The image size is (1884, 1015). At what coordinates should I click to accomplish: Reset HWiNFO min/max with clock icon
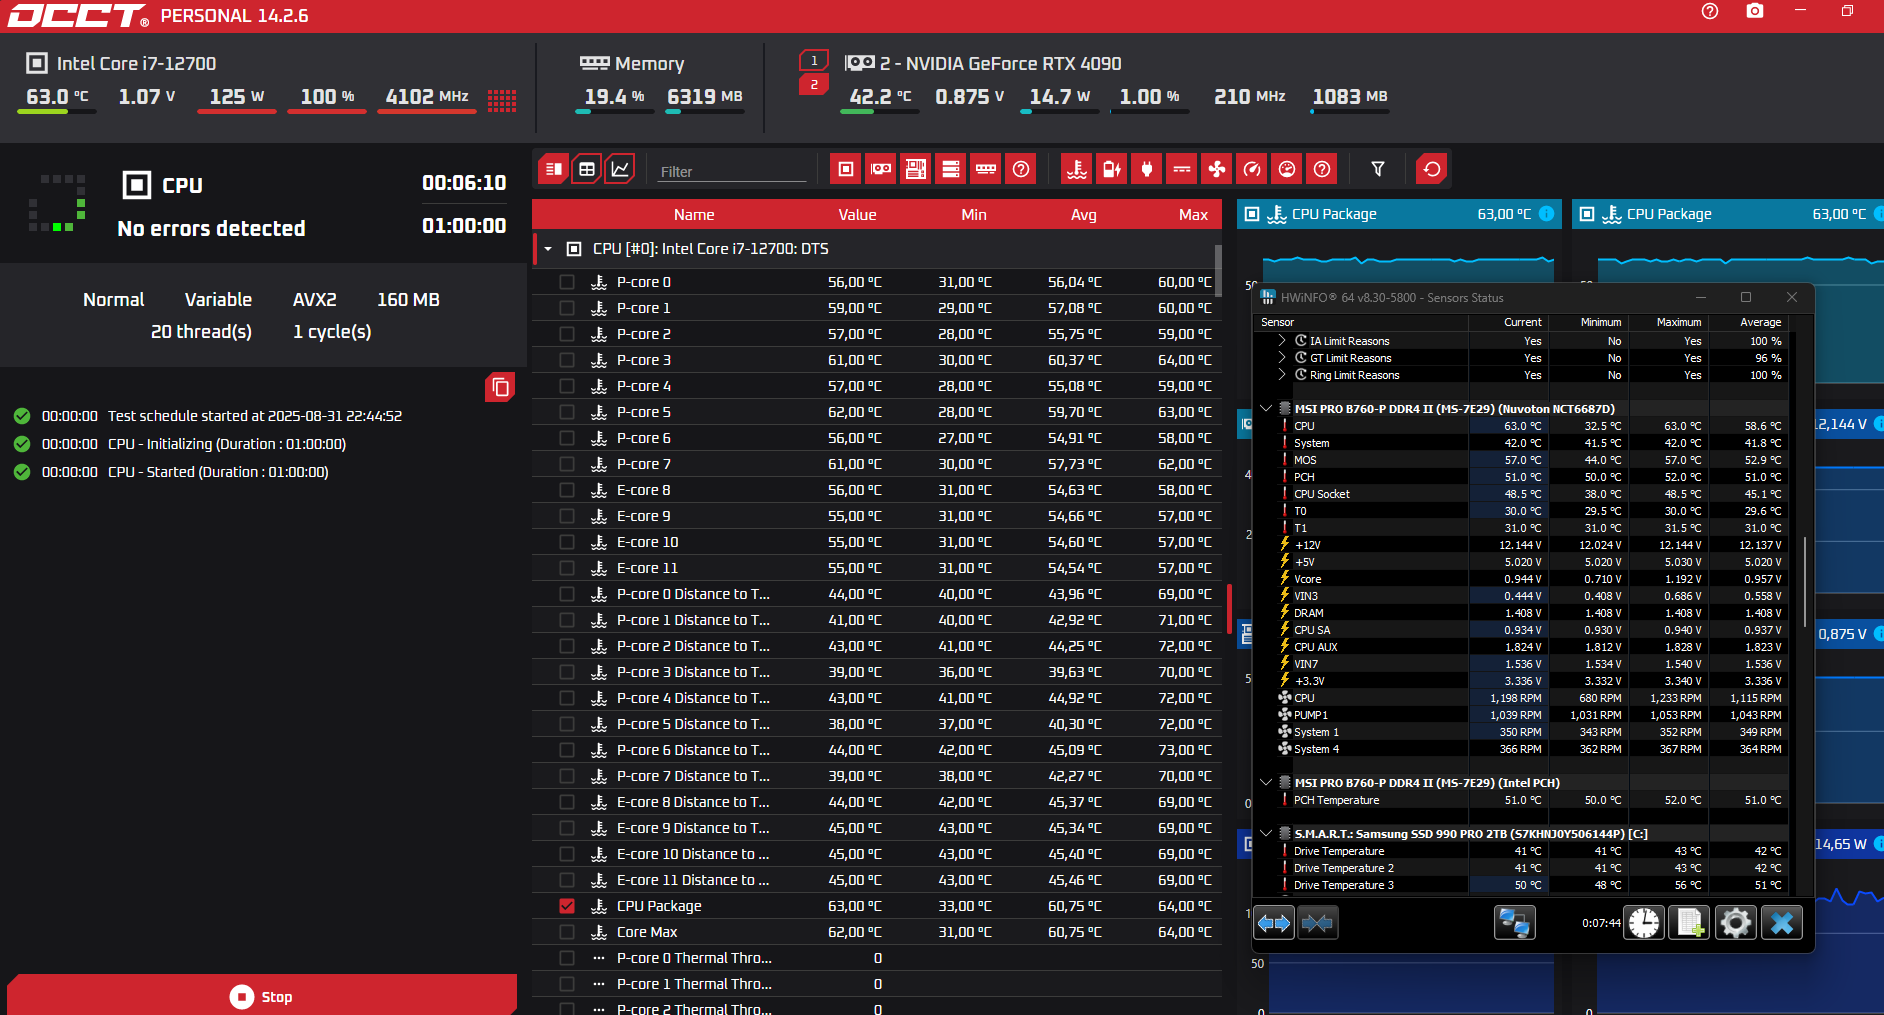pos(1644,923)
